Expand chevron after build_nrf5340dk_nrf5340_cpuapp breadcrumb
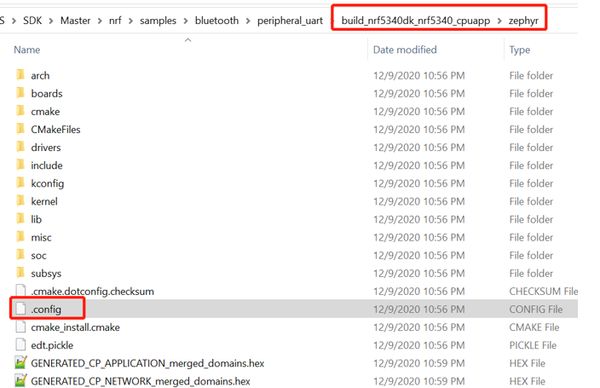The height and width of the screenshot is (388, 600). [499, 21]
